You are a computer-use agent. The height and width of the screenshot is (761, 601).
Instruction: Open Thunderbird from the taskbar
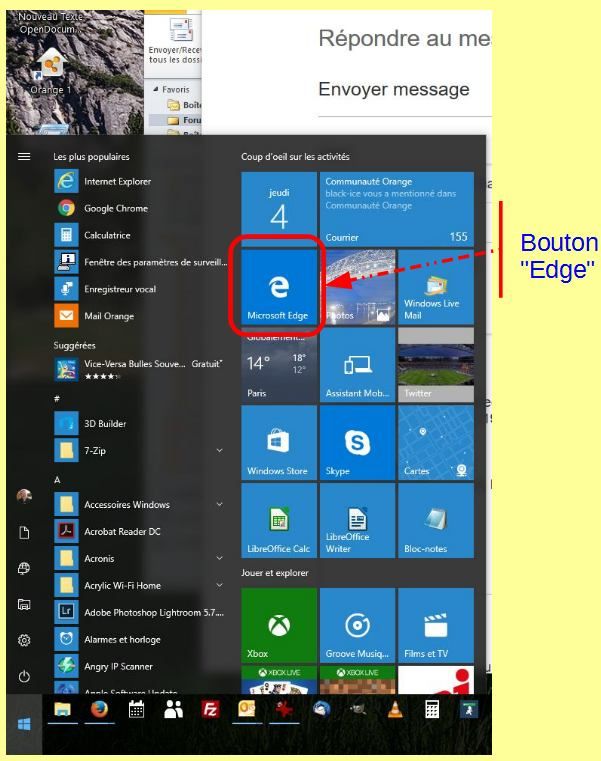[321, 710]
